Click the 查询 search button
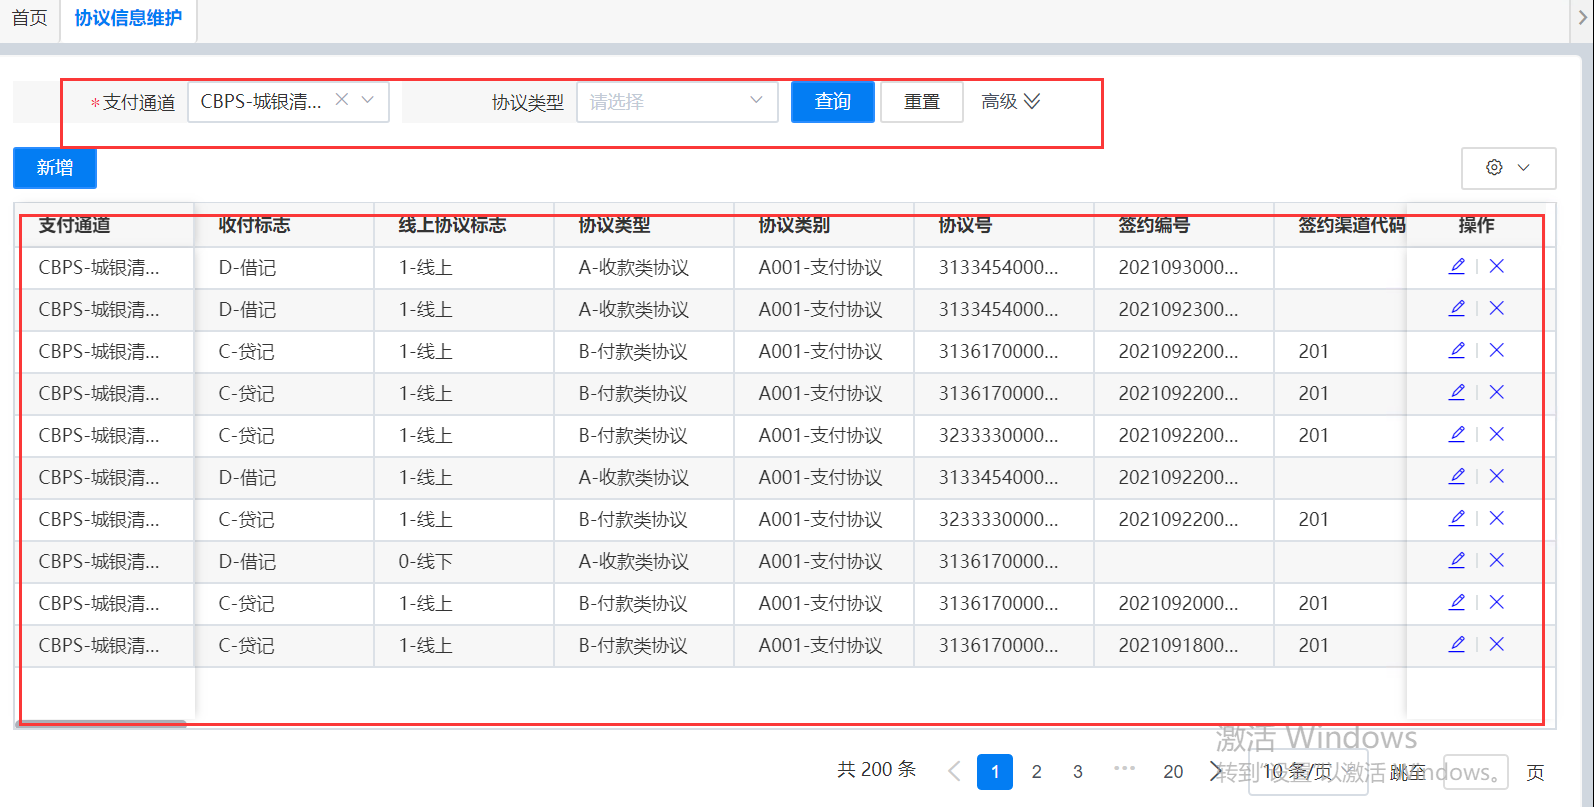 coord(832,102)
